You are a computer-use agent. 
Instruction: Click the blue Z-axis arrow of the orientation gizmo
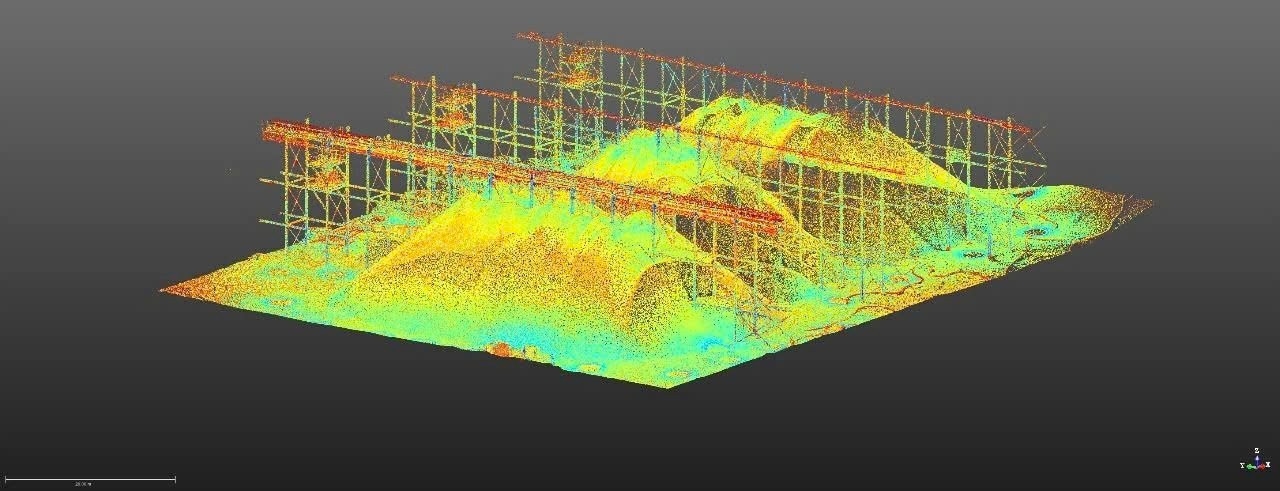click(1255, 457)
